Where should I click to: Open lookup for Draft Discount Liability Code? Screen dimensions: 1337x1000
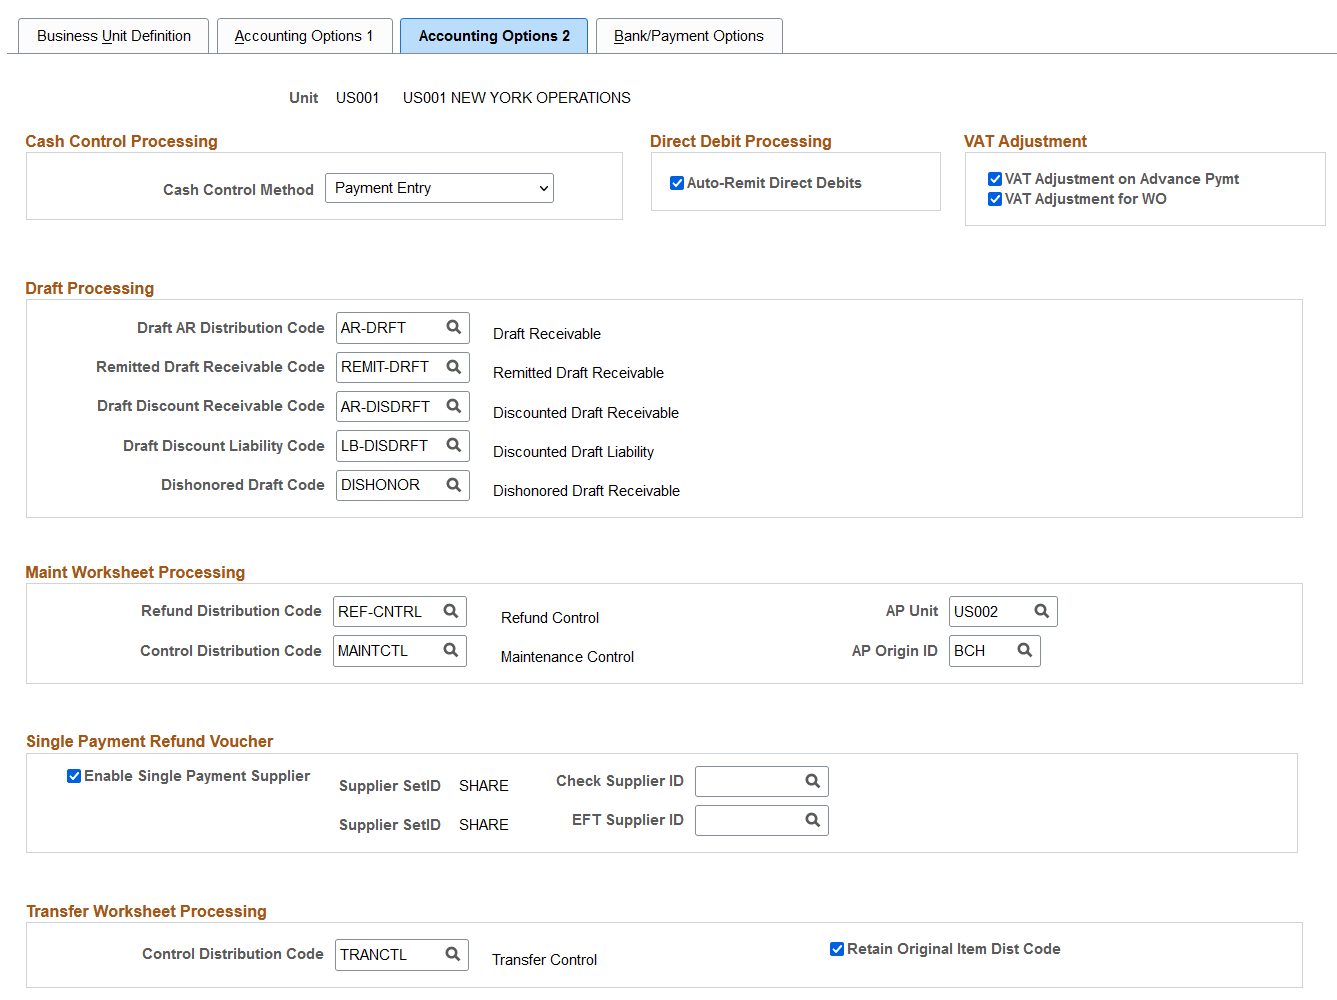452,445
